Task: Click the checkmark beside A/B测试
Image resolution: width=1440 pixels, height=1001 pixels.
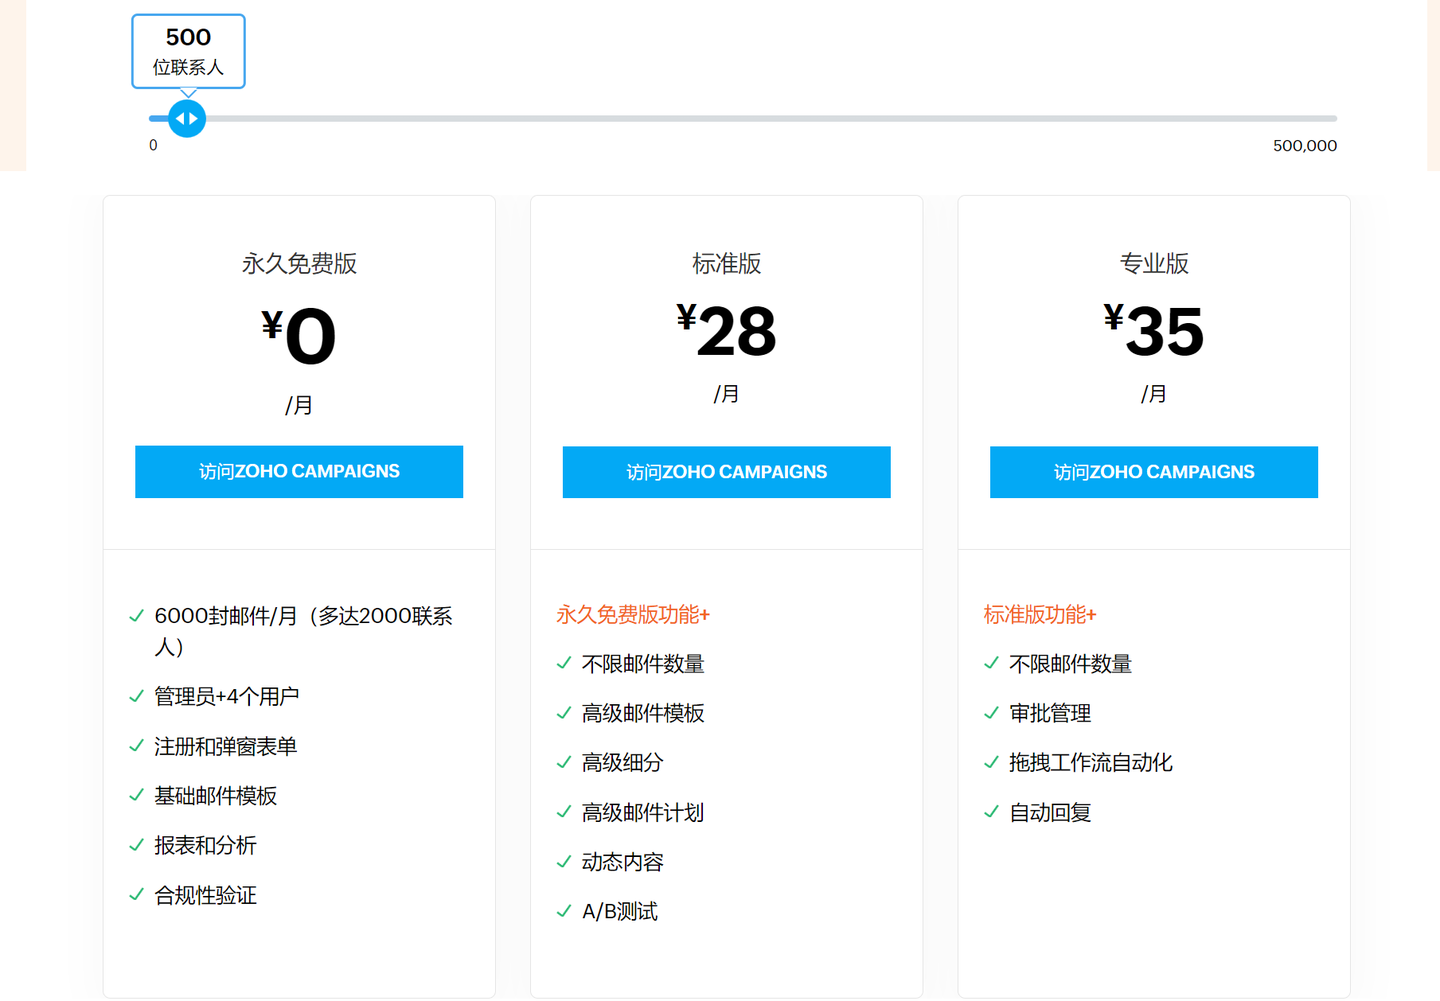Action: [564, 911]
